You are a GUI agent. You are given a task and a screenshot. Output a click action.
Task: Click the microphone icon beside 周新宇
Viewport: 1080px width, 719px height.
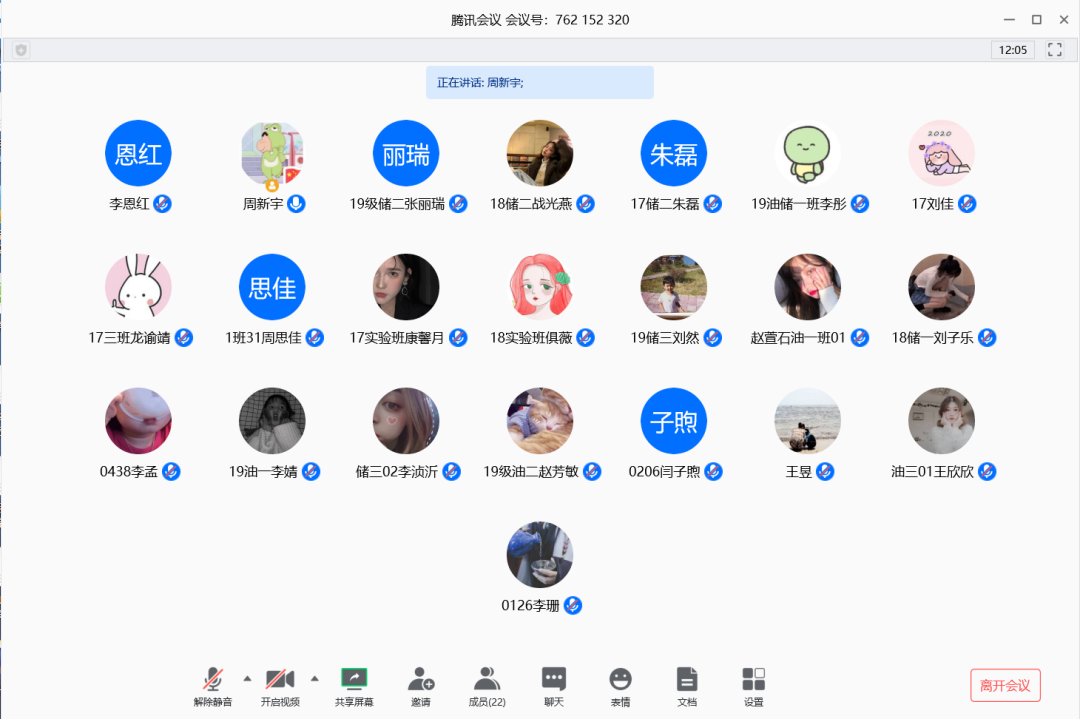pyautogui.click(x=296, y=204)
